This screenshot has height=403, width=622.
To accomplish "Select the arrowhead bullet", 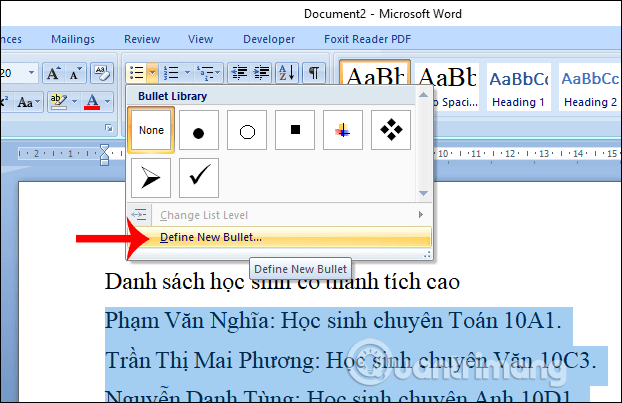I will [151, 178].
